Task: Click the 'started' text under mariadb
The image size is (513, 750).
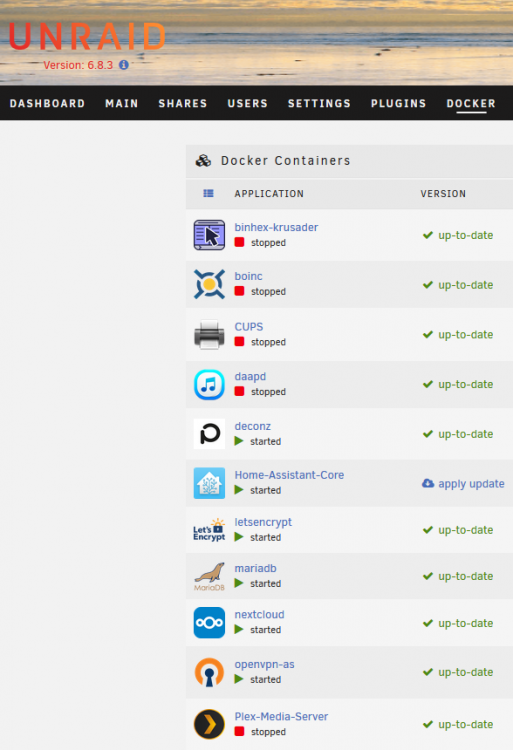Action: [x=265, y=584]
